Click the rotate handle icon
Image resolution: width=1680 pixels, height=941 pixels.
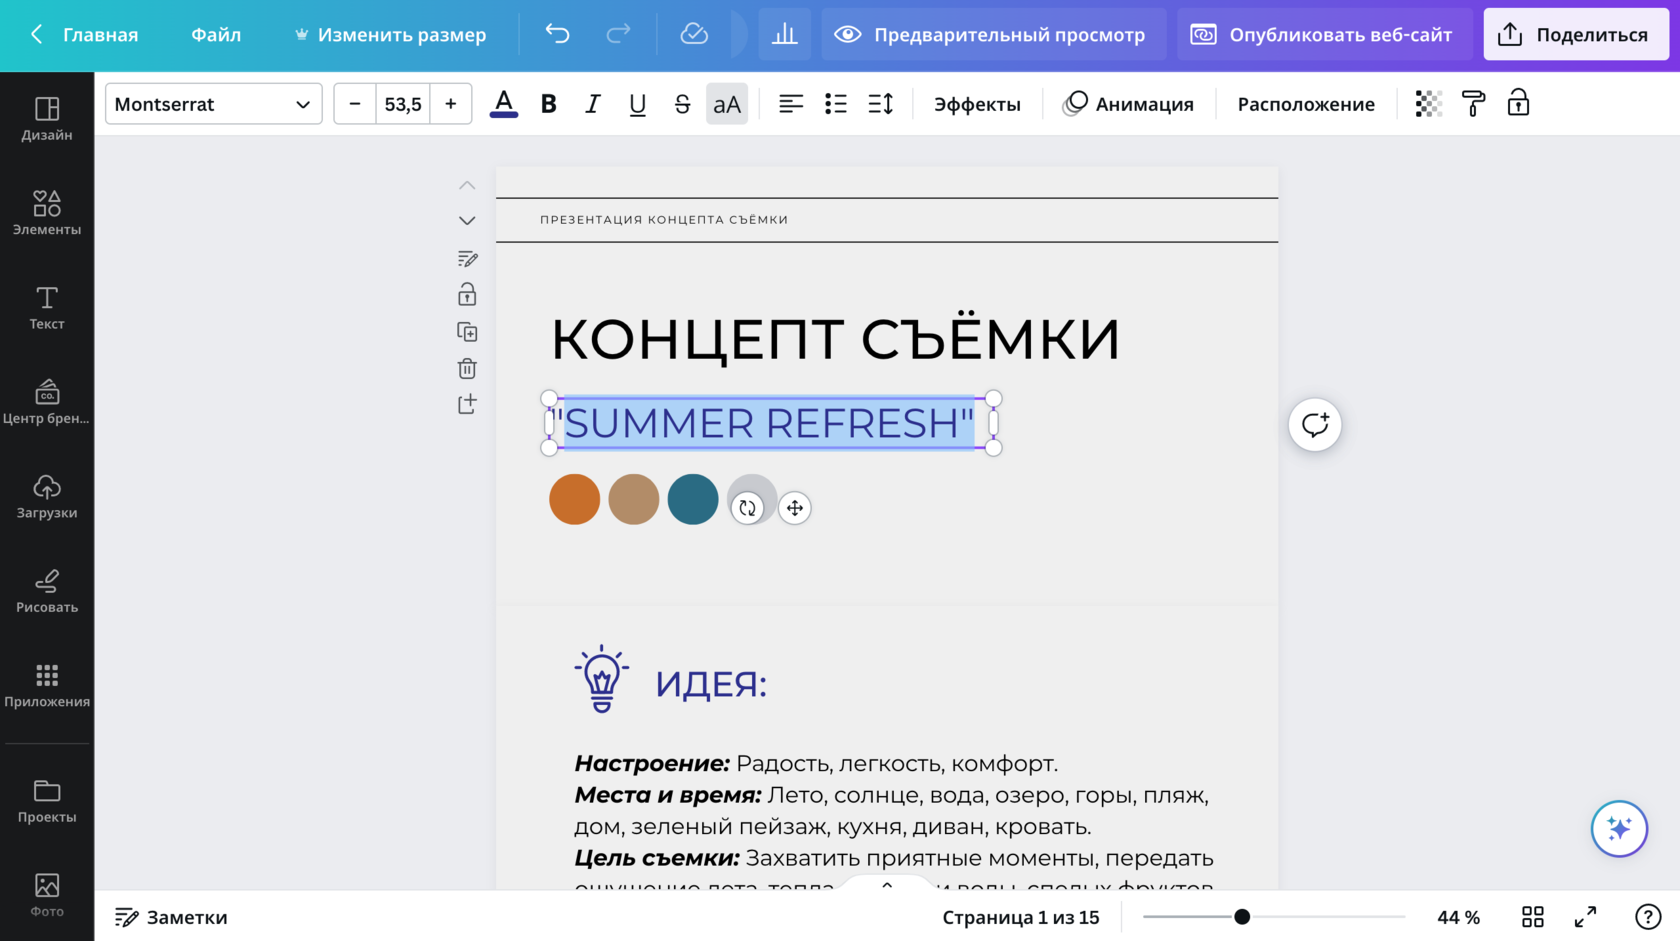[x=747, y=508]
